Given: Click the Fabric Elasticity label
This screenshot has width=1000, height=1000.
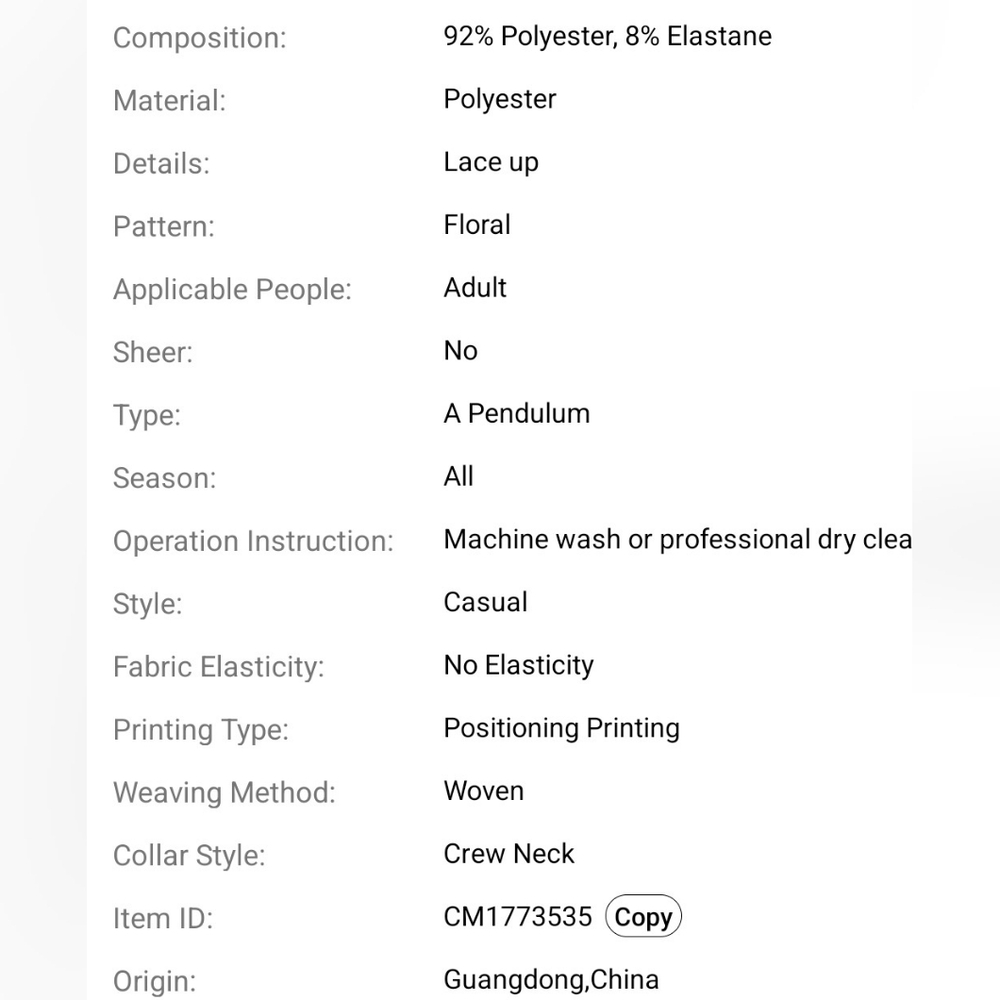Looking at the screenshot, I should point(219,667).
